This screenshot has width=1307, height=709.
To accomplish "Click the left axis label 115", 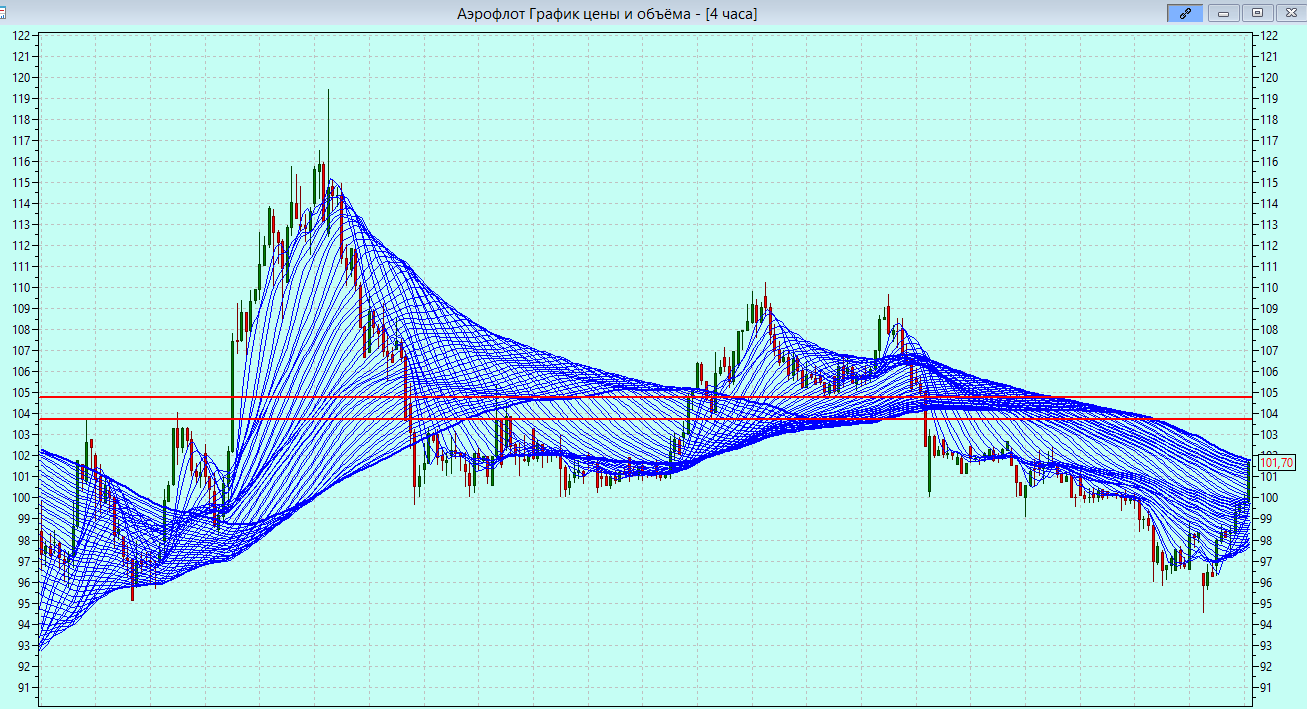I will 22,183.
